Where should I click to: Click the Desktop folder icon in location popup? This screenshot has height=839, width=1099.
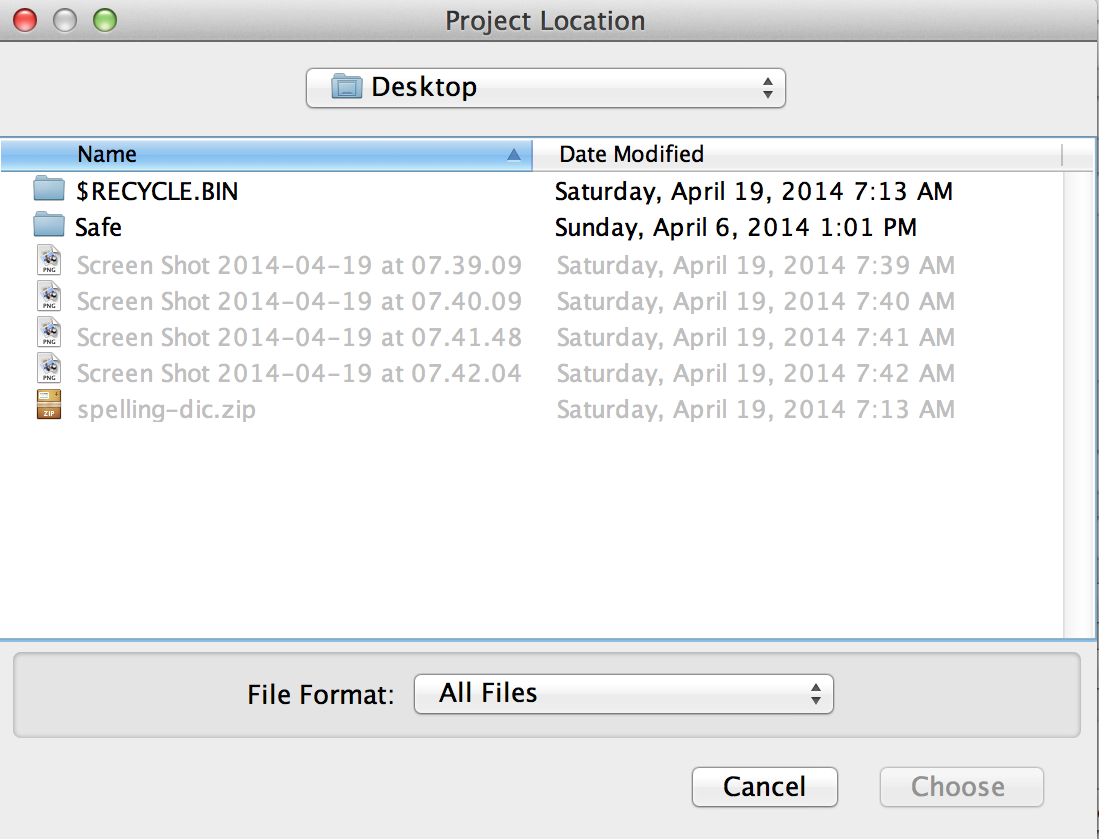pos(346,87)
